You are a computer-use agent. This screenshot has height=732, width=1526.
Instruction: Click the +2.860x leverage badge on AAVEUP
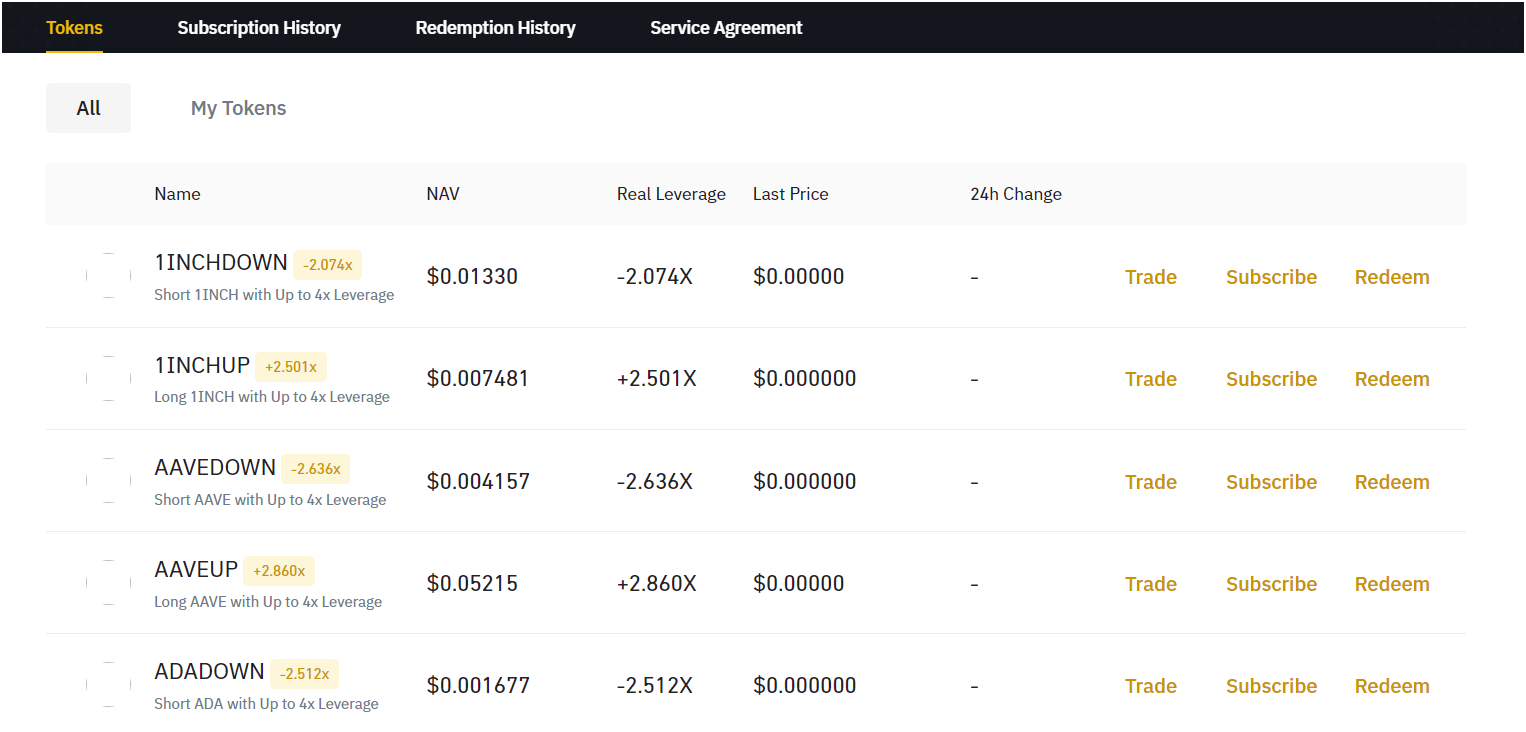click(278, 571)
